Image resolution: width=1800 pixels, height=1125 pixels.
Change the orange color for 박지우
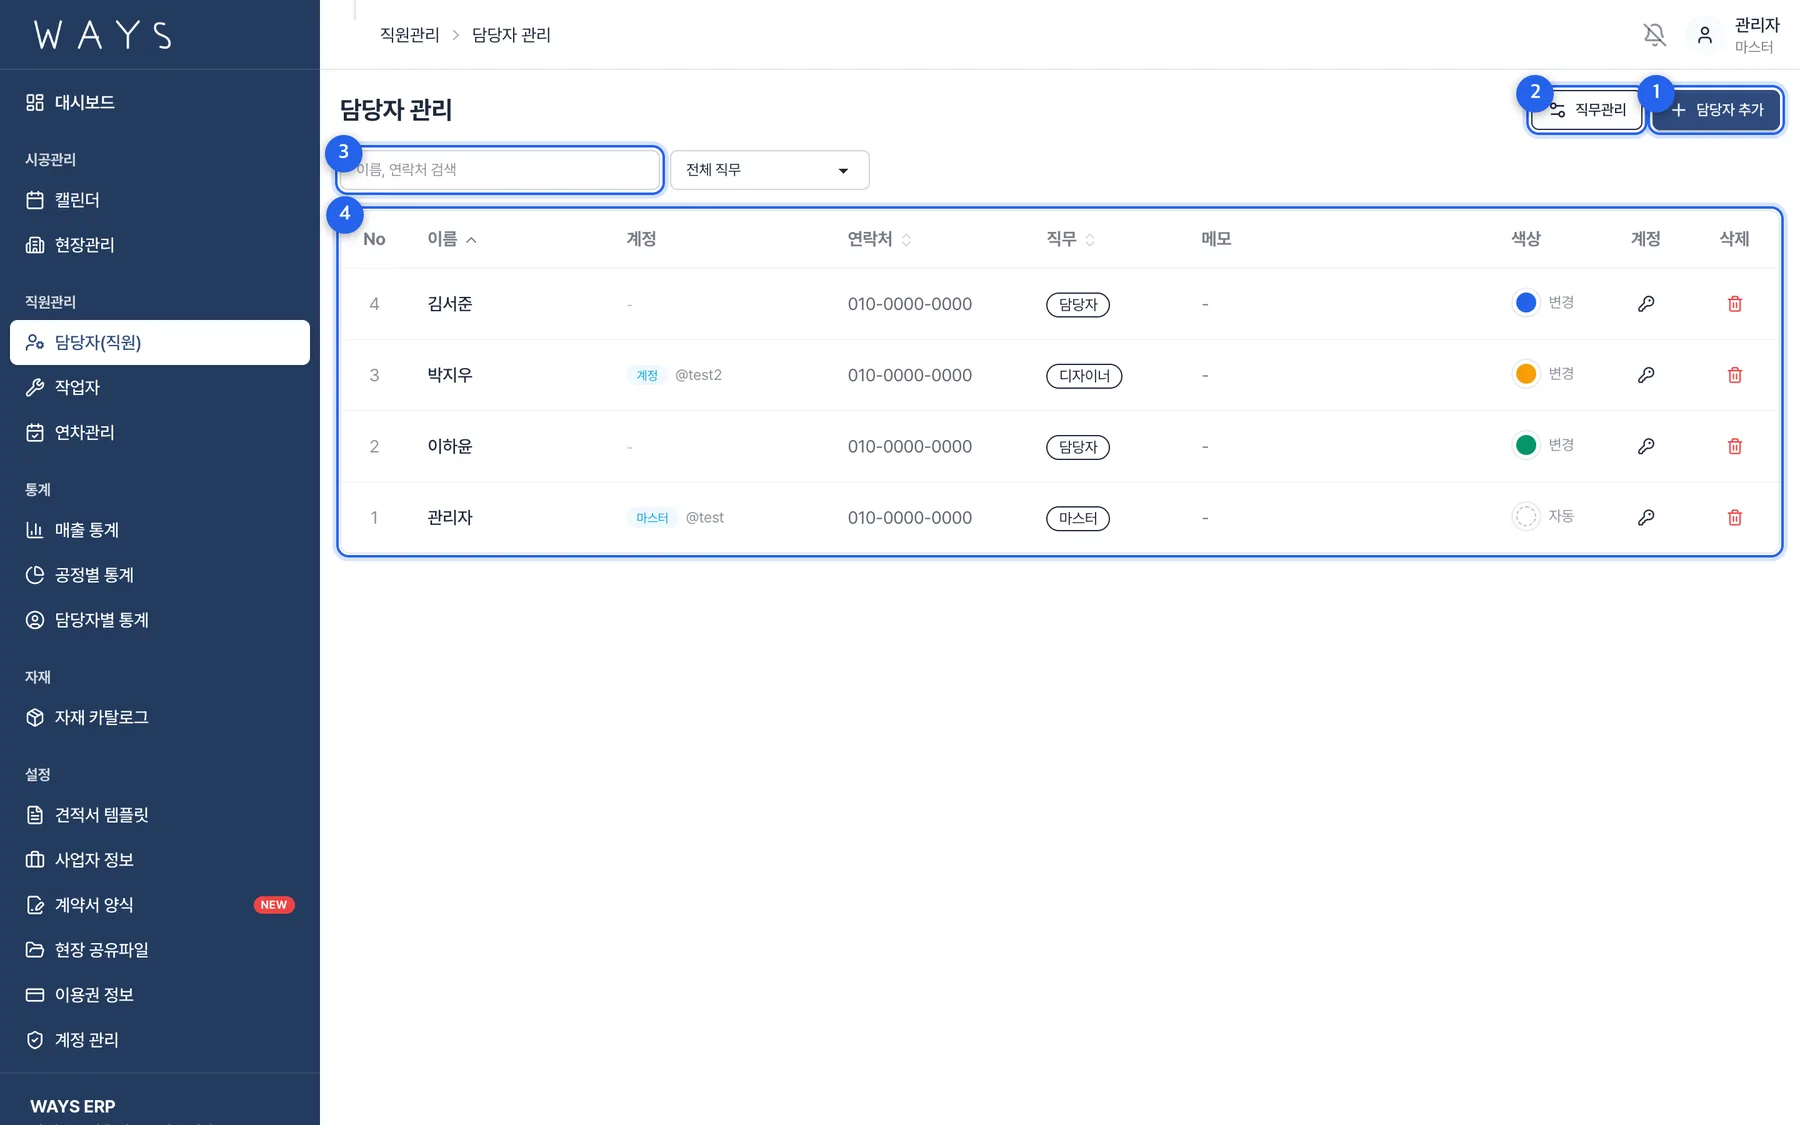(x=1526, y=373)
